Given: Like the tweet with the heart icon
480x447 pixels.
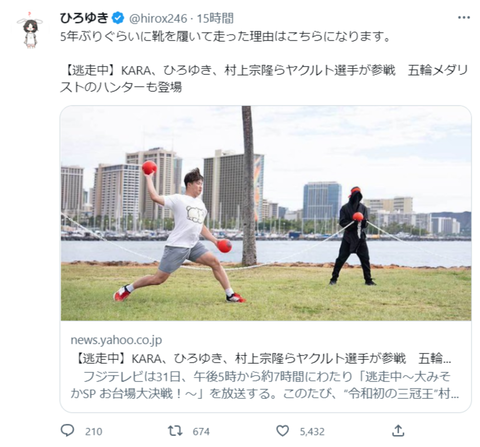Looking at the screenshot, I should [x=283, y=431].
